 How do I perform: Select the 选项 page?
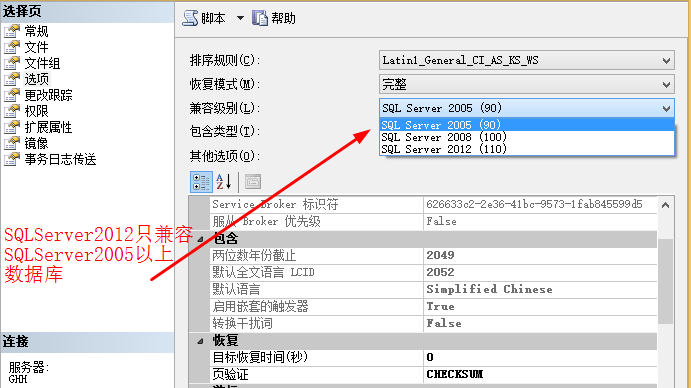point(37,79)
